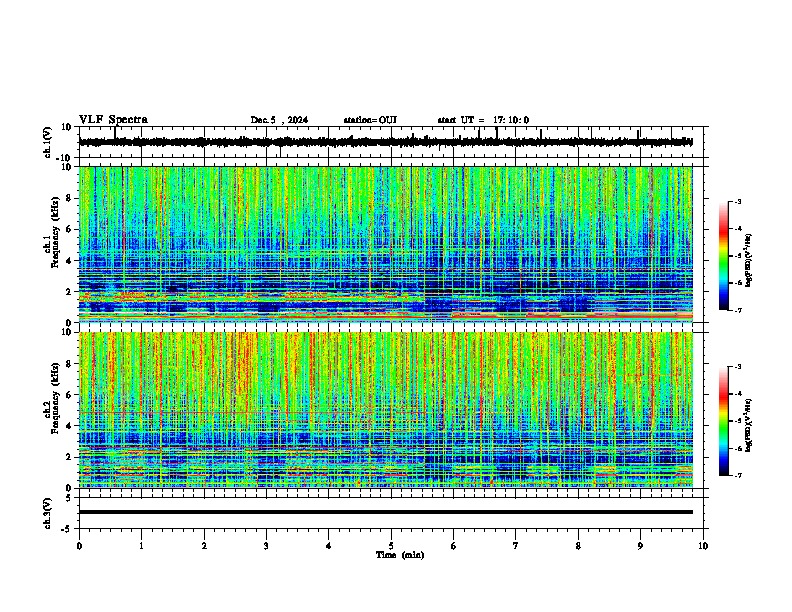Click the "-3" value on ch.2 colorbar

738,367
